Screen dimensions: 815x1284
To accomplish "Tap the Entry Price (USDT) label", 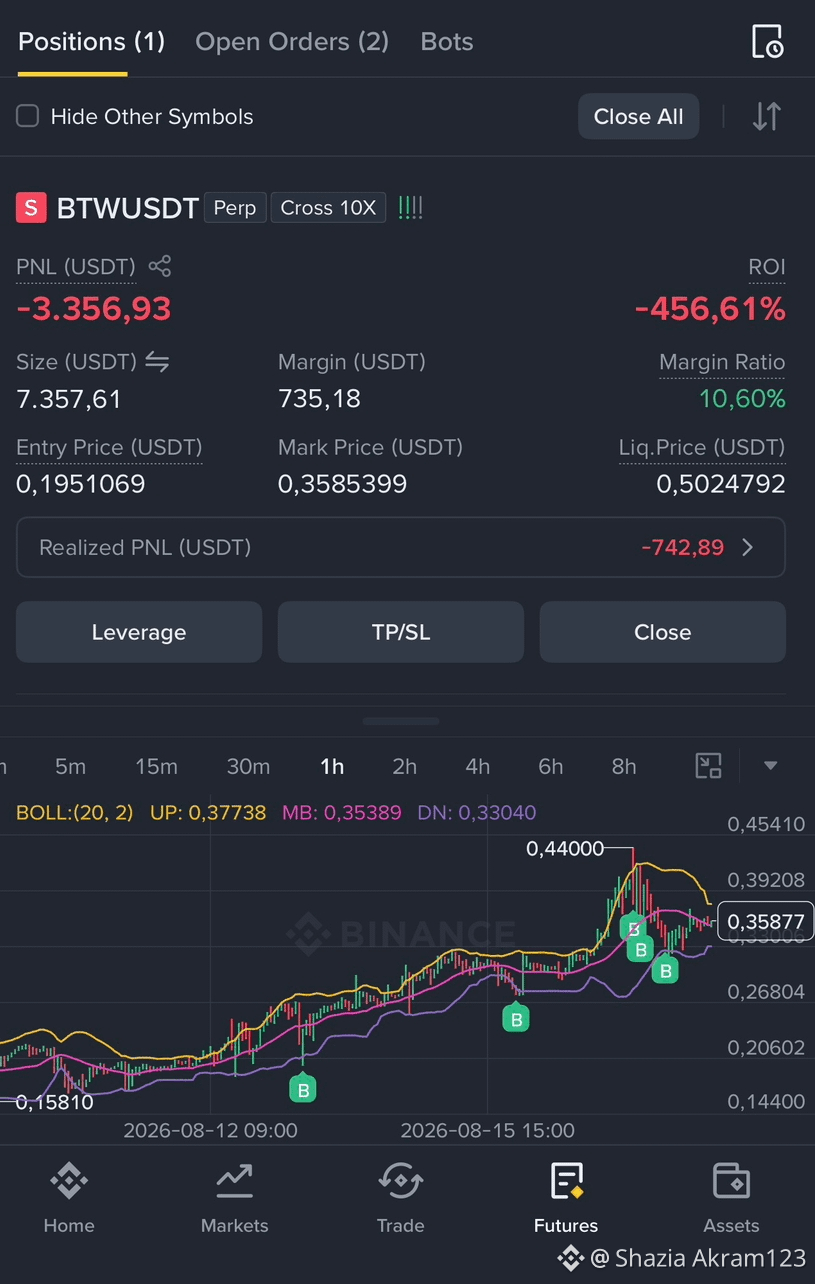I will pos(109,447).
